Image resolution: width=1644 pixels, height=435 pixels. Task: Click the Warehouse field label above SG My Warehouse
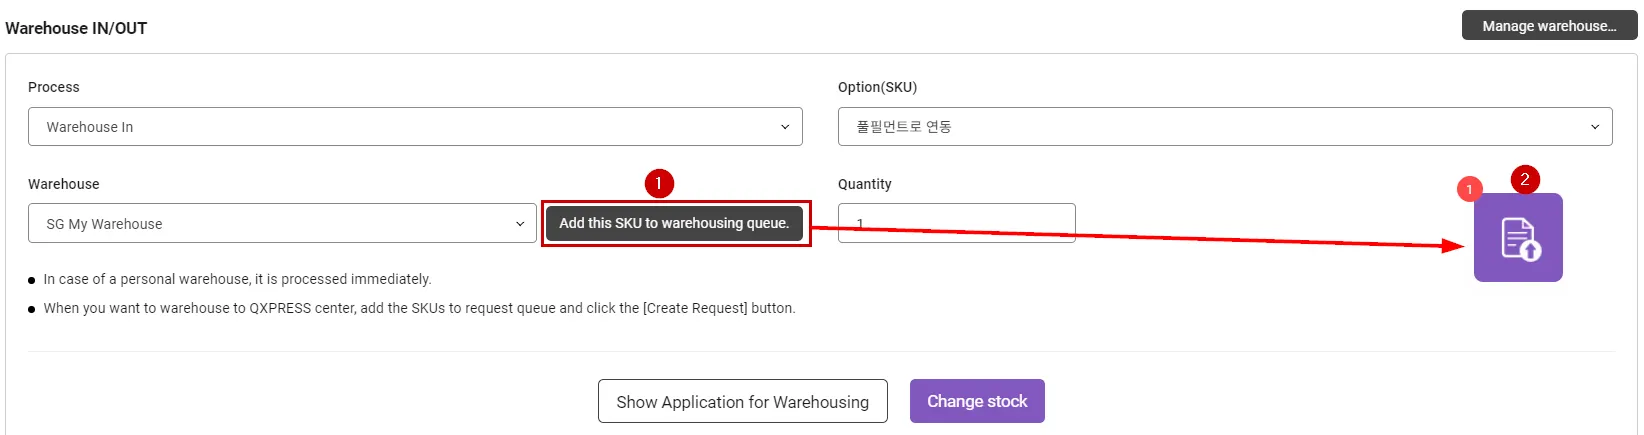click(64, 184)
